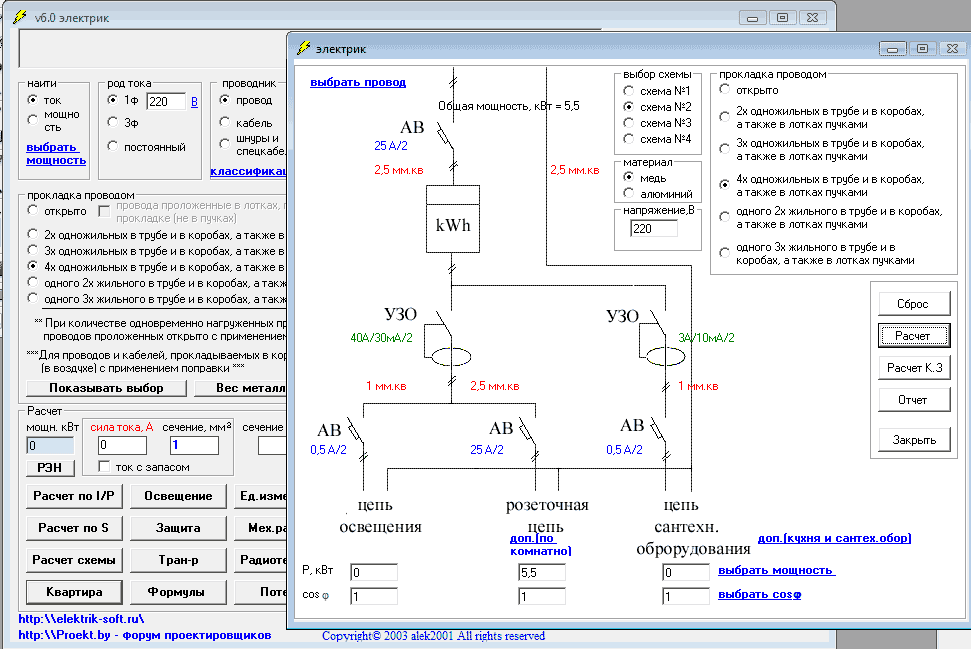This screenshot has width=971, height=649.
Task: Close the dialog with the Закрыть button
Action: 912,440
